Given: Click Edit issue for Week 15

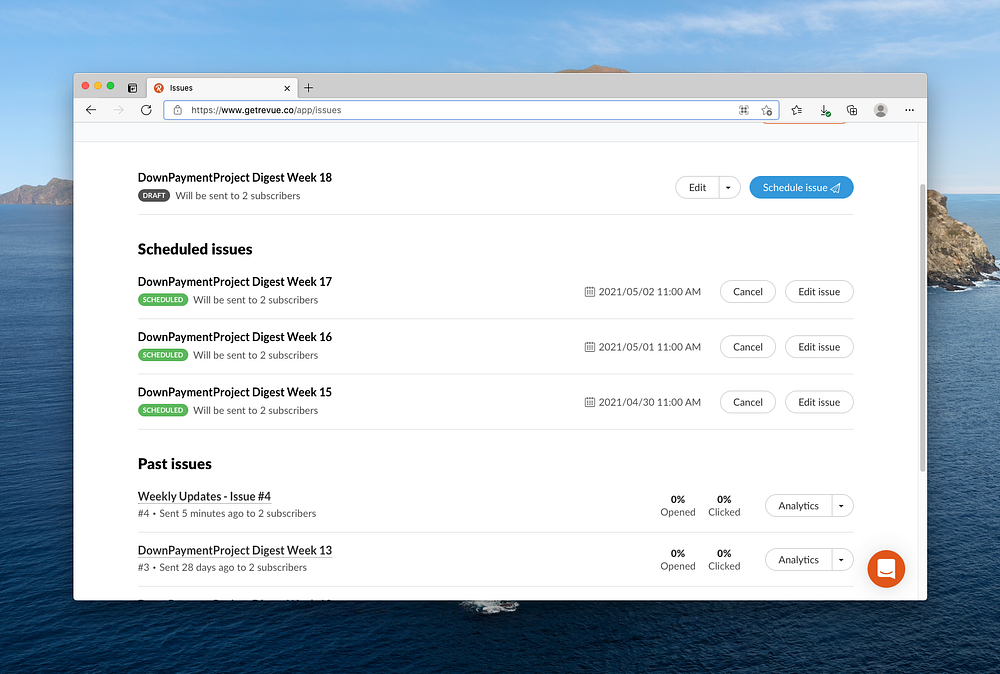Looking at the screenshot, I should [x=819, y=402].
